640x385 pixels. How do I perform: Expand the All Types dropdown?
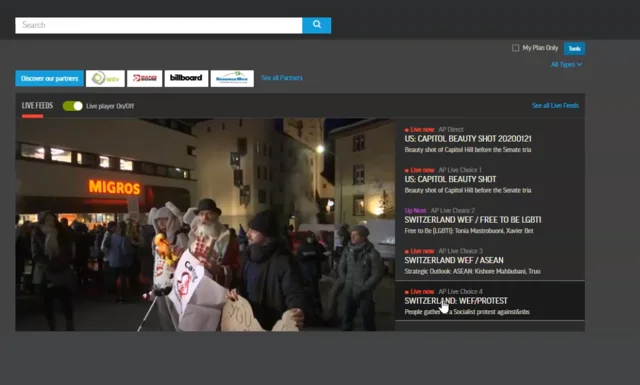pos(566,65)
